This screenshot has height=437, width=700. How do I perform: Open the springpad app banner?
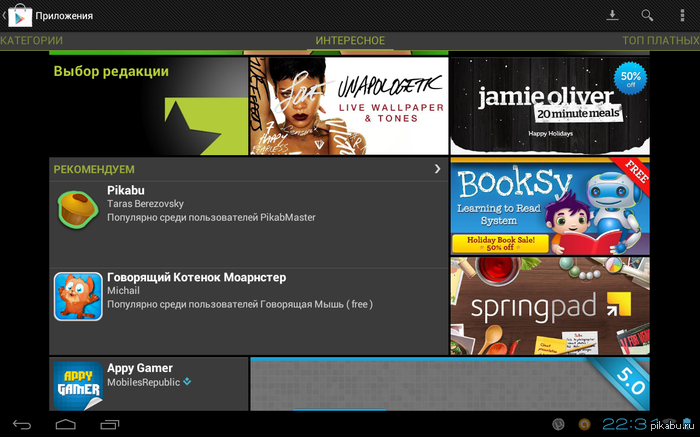550,306
